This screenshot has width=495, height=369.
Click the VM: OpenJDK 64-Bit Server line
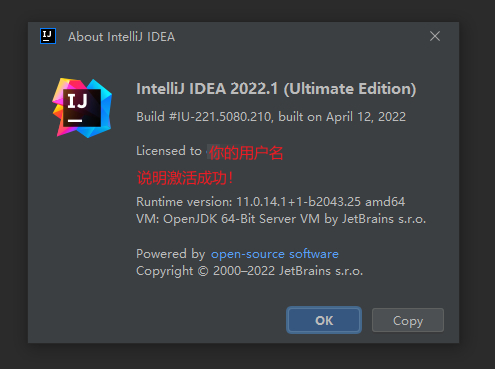pyautogui.click(x=281, y=219)
